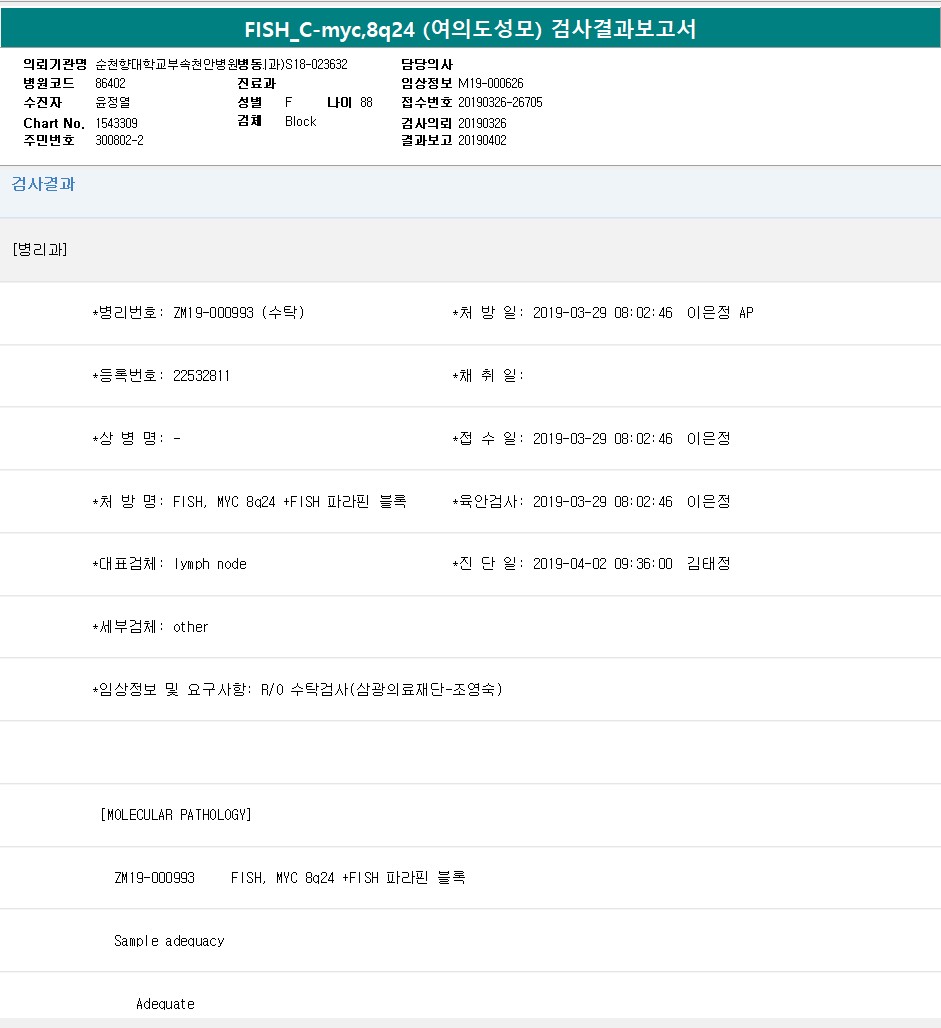941x1028 pixels.
Task: Click the 접수일 date 2019-03-29 value
Action: point(603,439)
